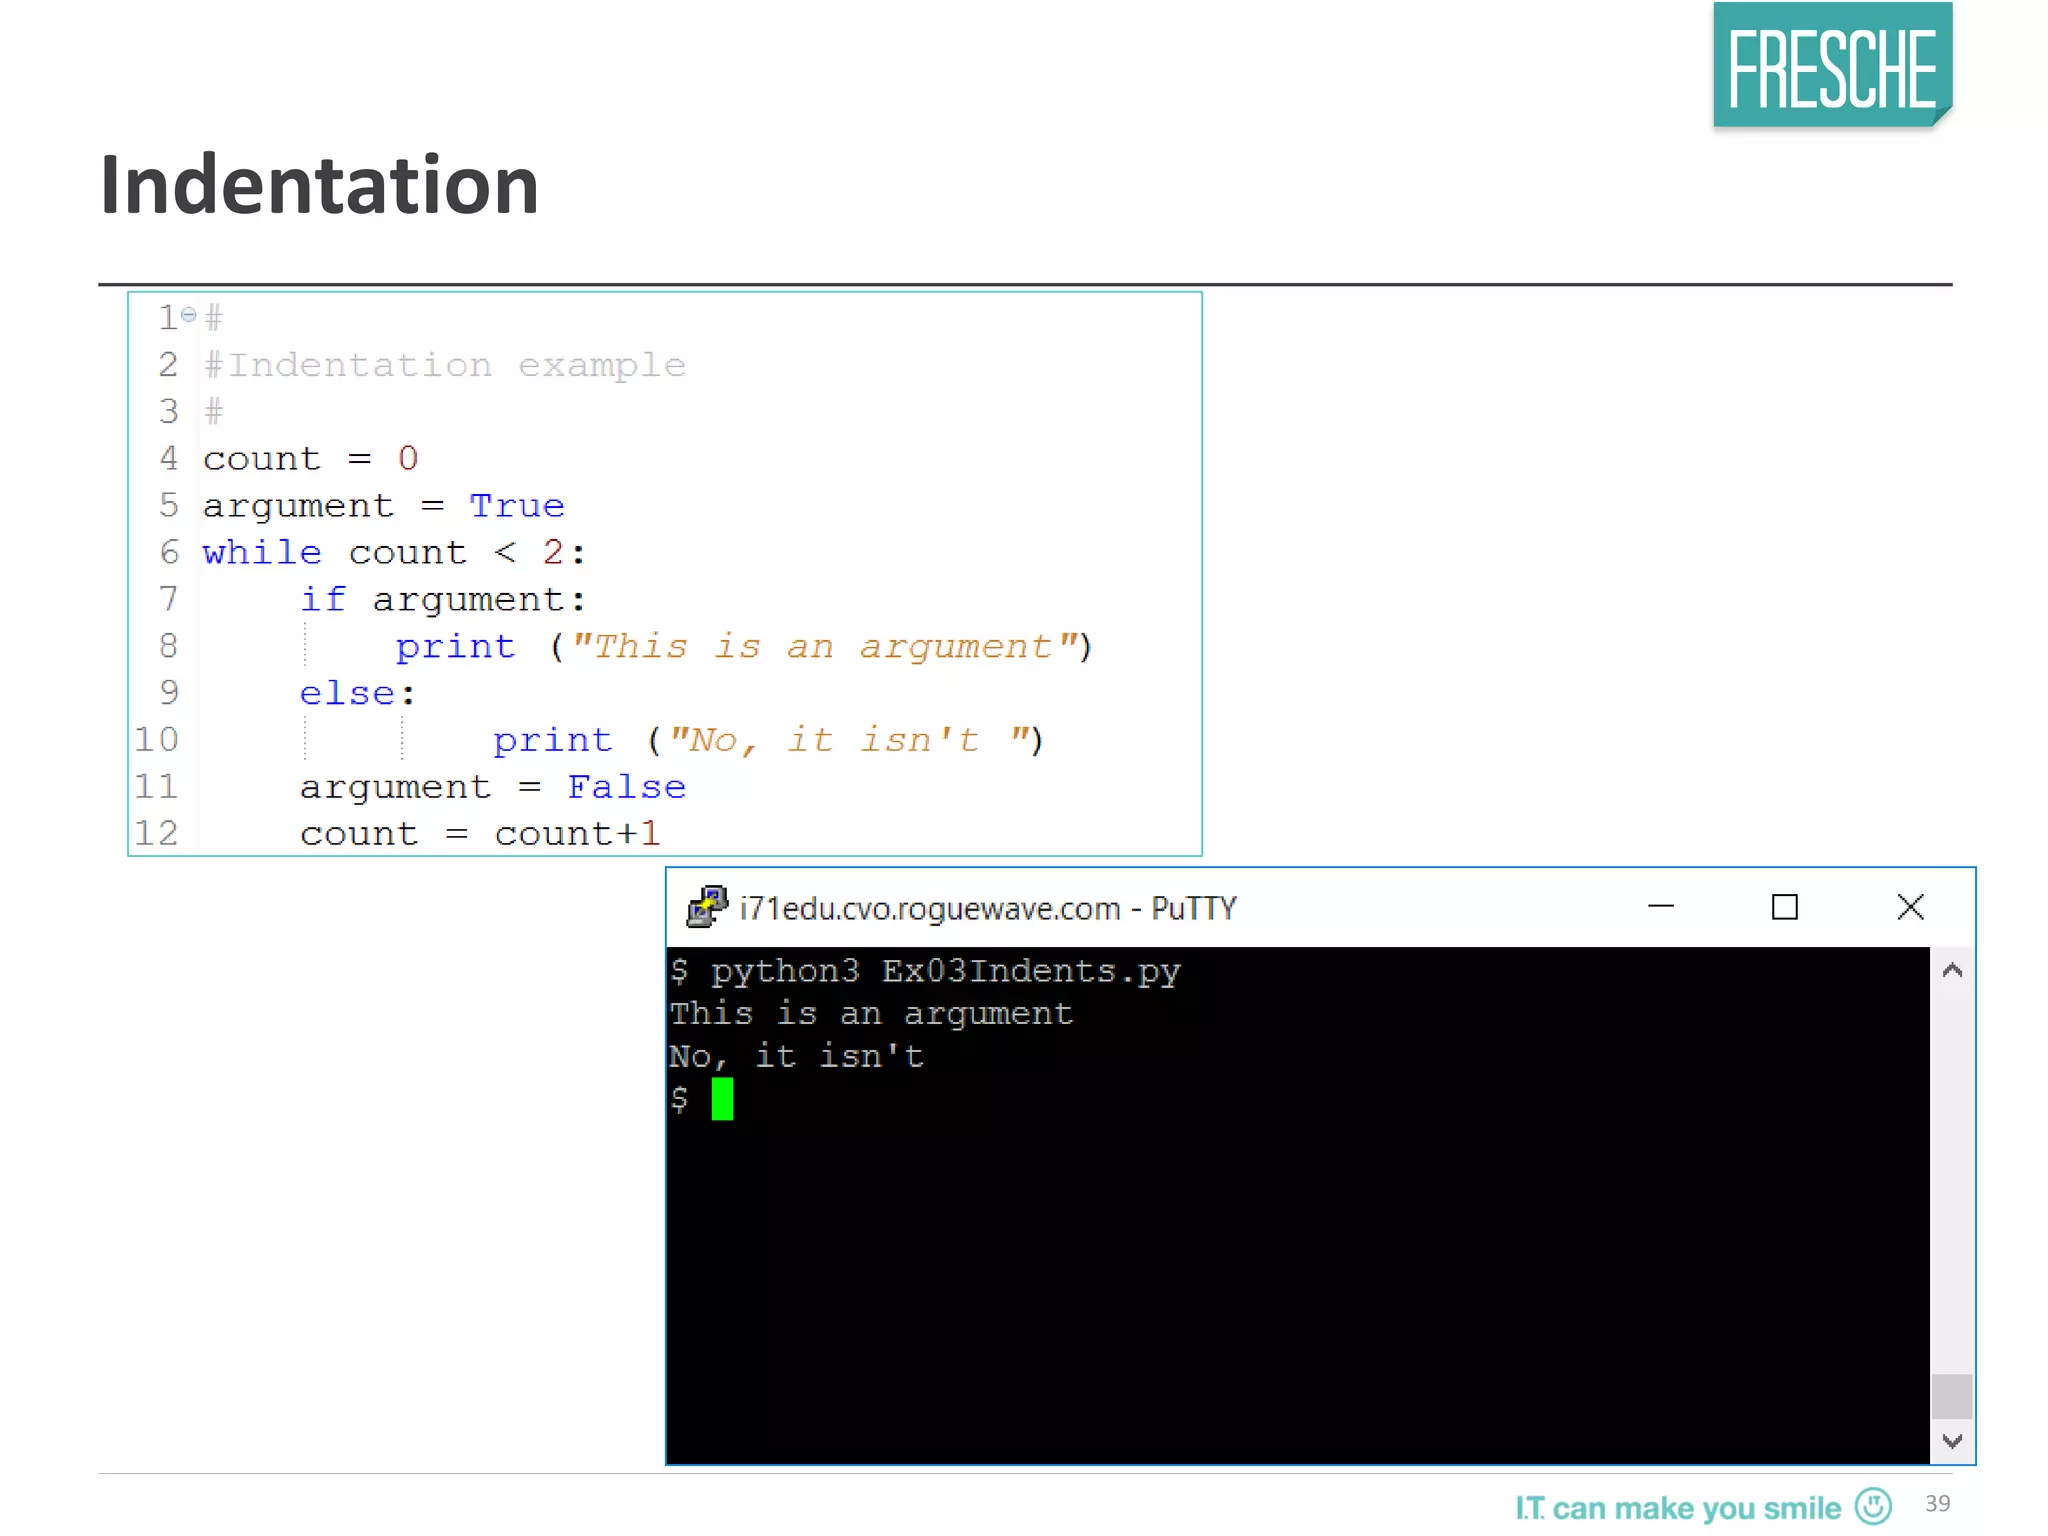2048x1536 pixels.
Task: Click the smiley icon in the footer
Action: click(1873, 1505)
